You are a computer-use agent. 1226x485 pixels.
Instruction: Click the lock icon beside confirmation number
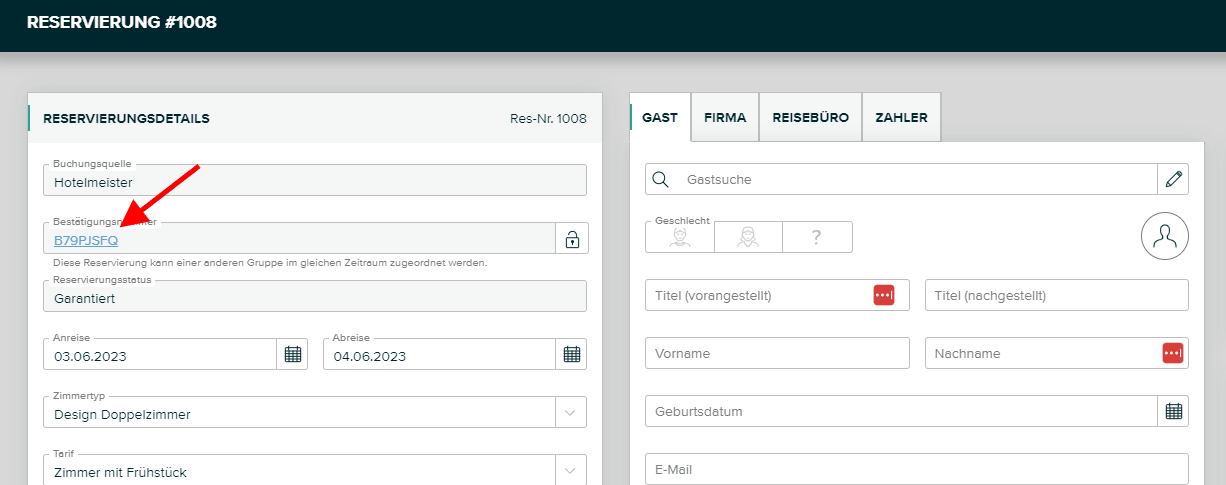point(572,239)
